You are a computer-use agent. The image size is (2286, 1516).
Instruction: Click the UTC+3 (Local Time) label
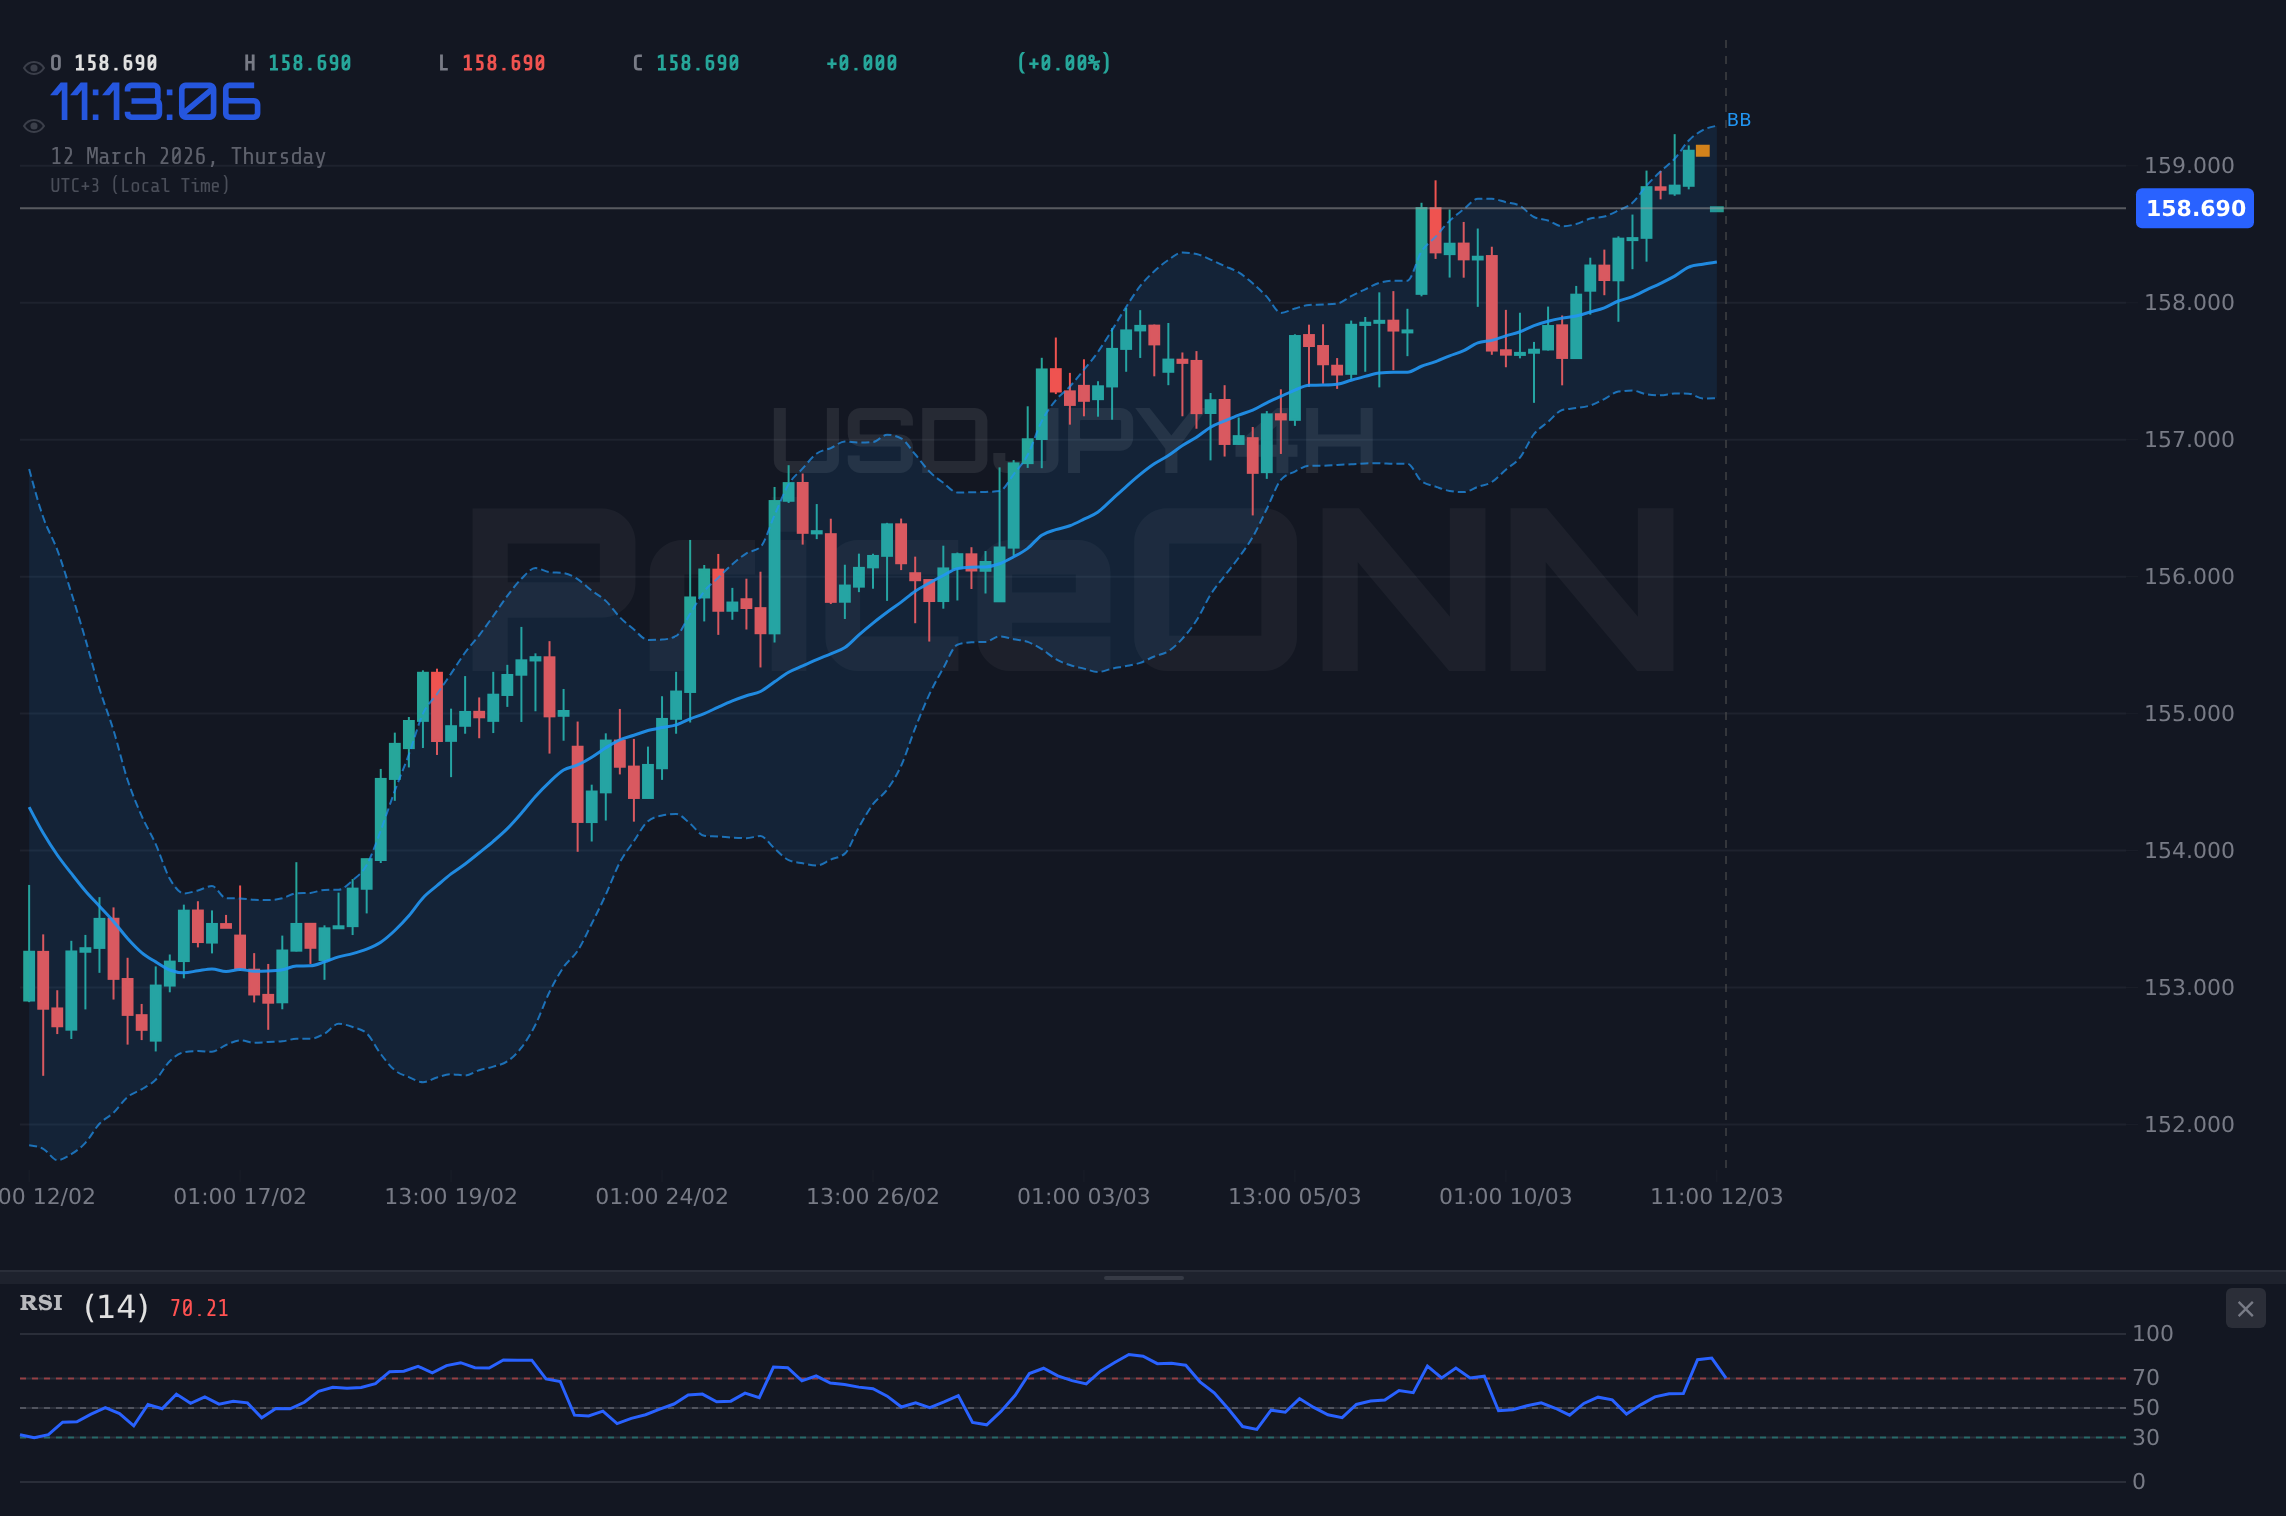tap(140, 186)
